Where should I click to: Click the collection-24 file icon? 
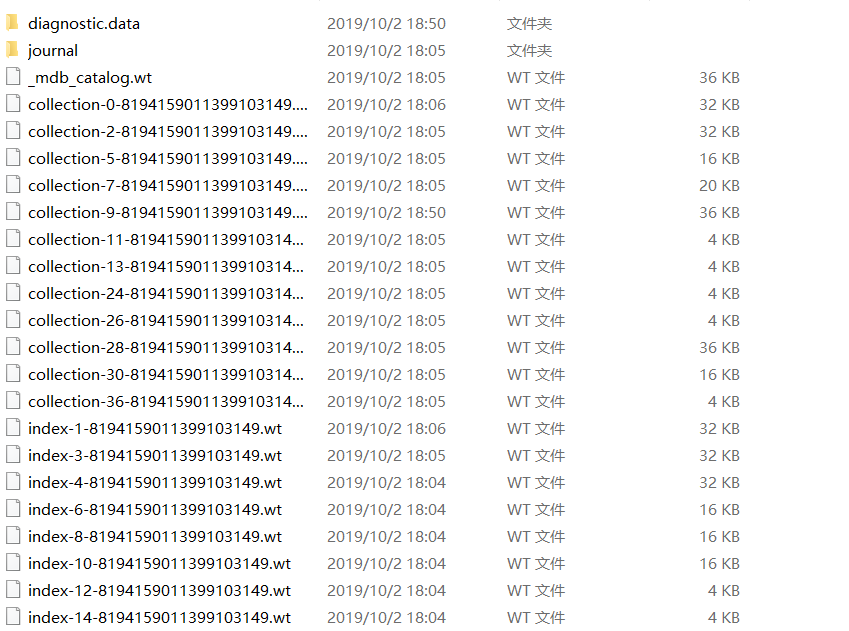13,293
